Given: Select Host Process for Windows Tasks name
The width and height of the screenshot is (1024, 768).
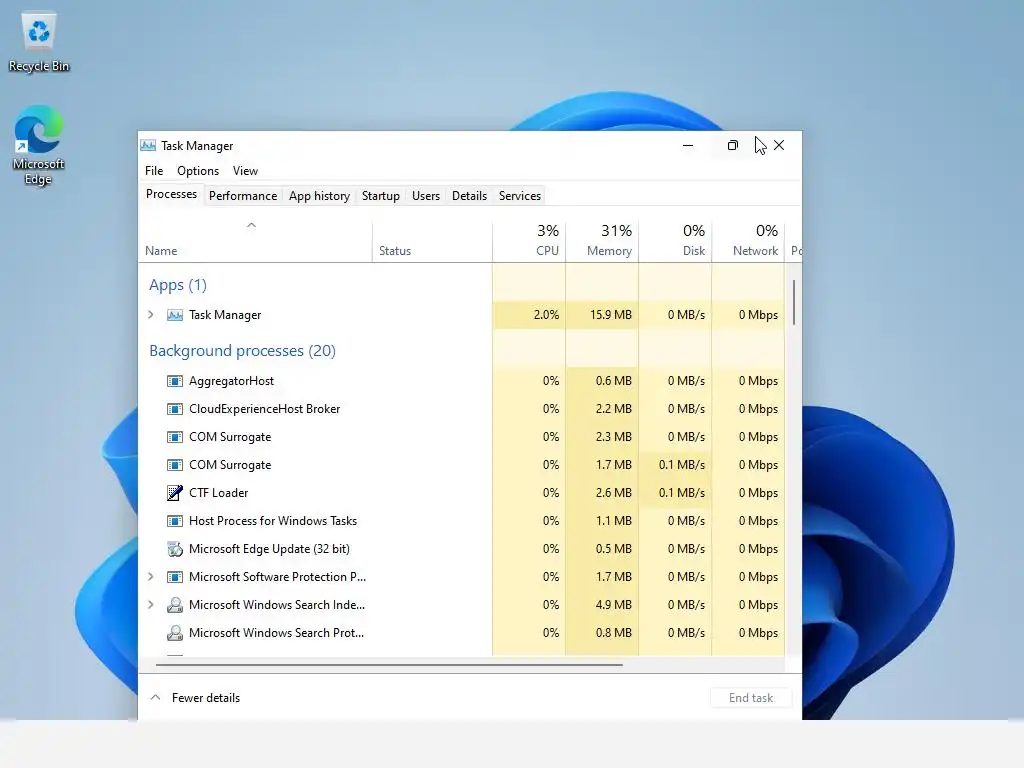Looking at the screenshot, I should click(x=273, y=521).
